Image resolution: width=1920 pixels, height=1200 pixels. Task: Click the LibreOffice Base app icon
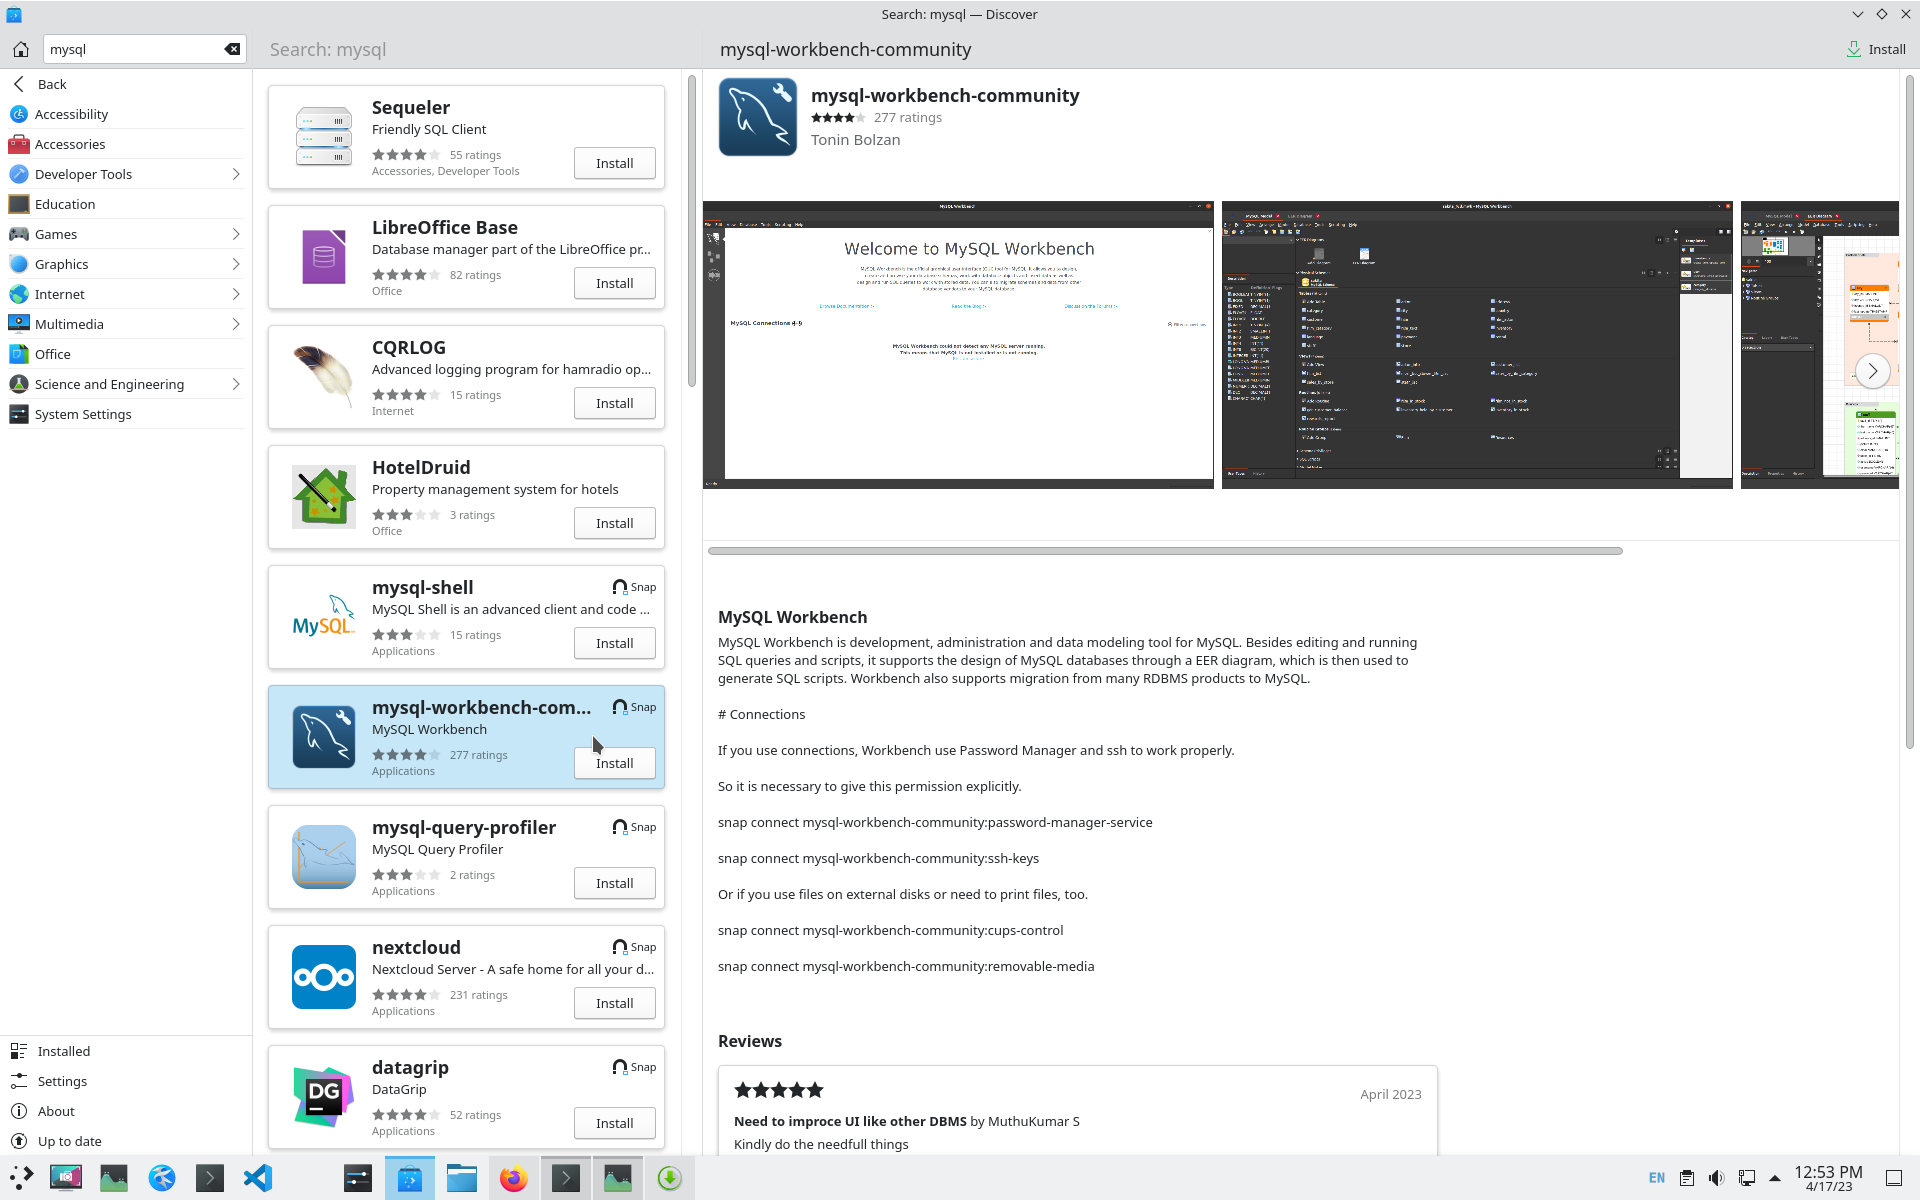323,257
